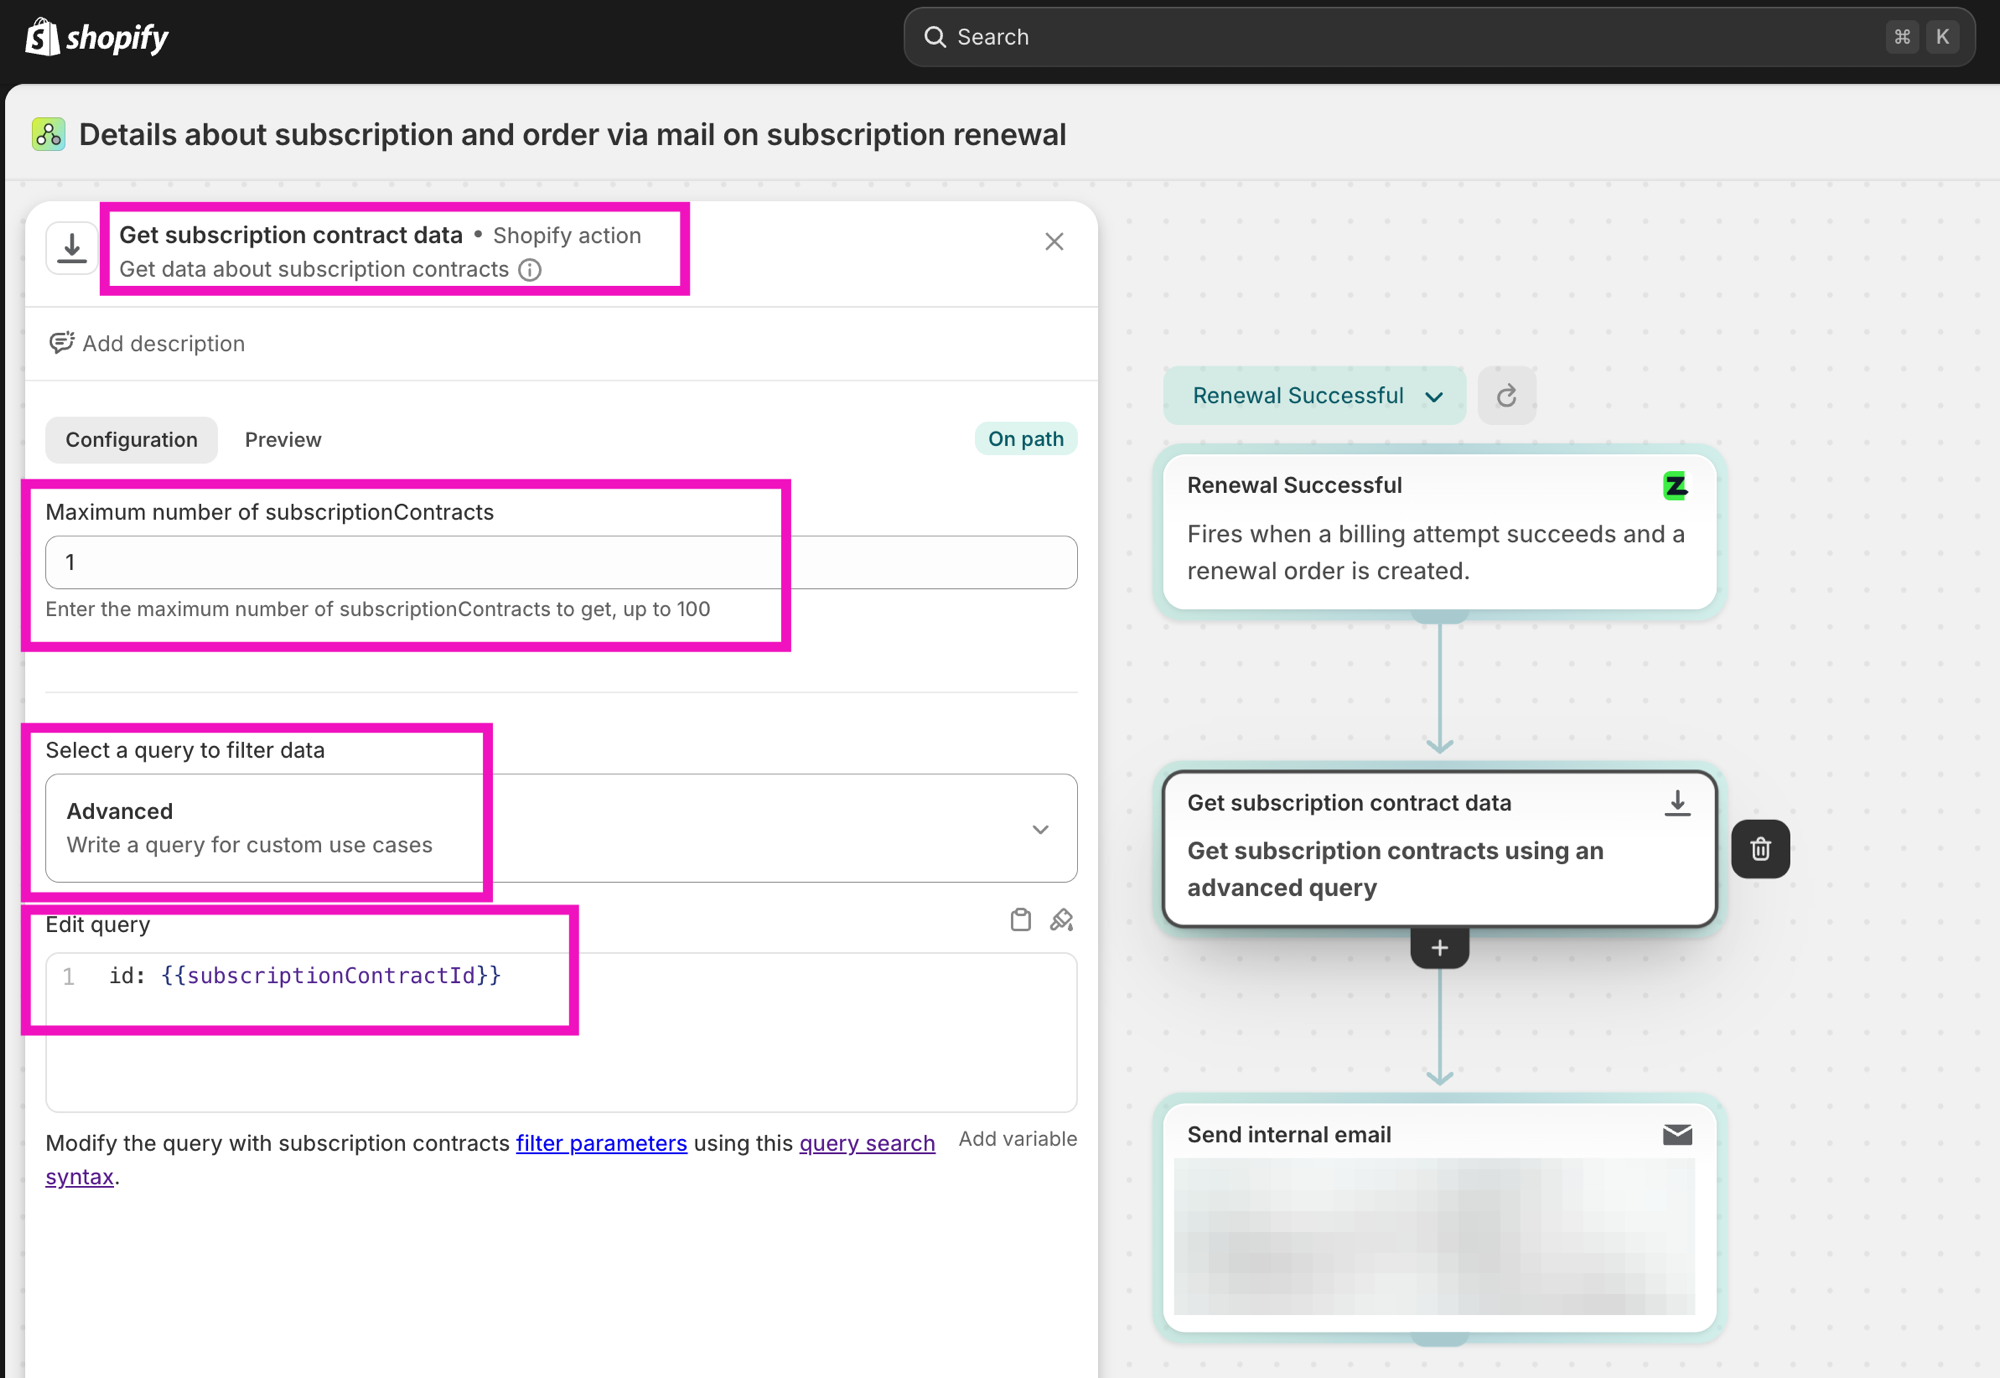Screen dimensions: 2000x1378
Task: Expand the Advanced query type dropdown
Action: coord(561,828)
